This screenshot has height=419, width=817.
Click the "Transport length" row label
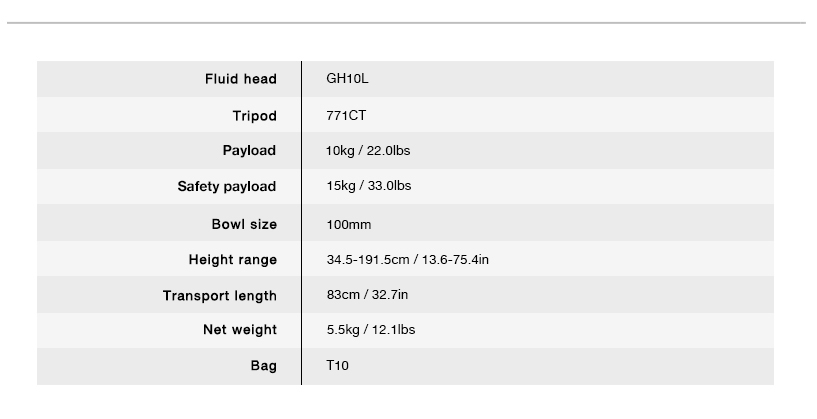coord(219,296)
